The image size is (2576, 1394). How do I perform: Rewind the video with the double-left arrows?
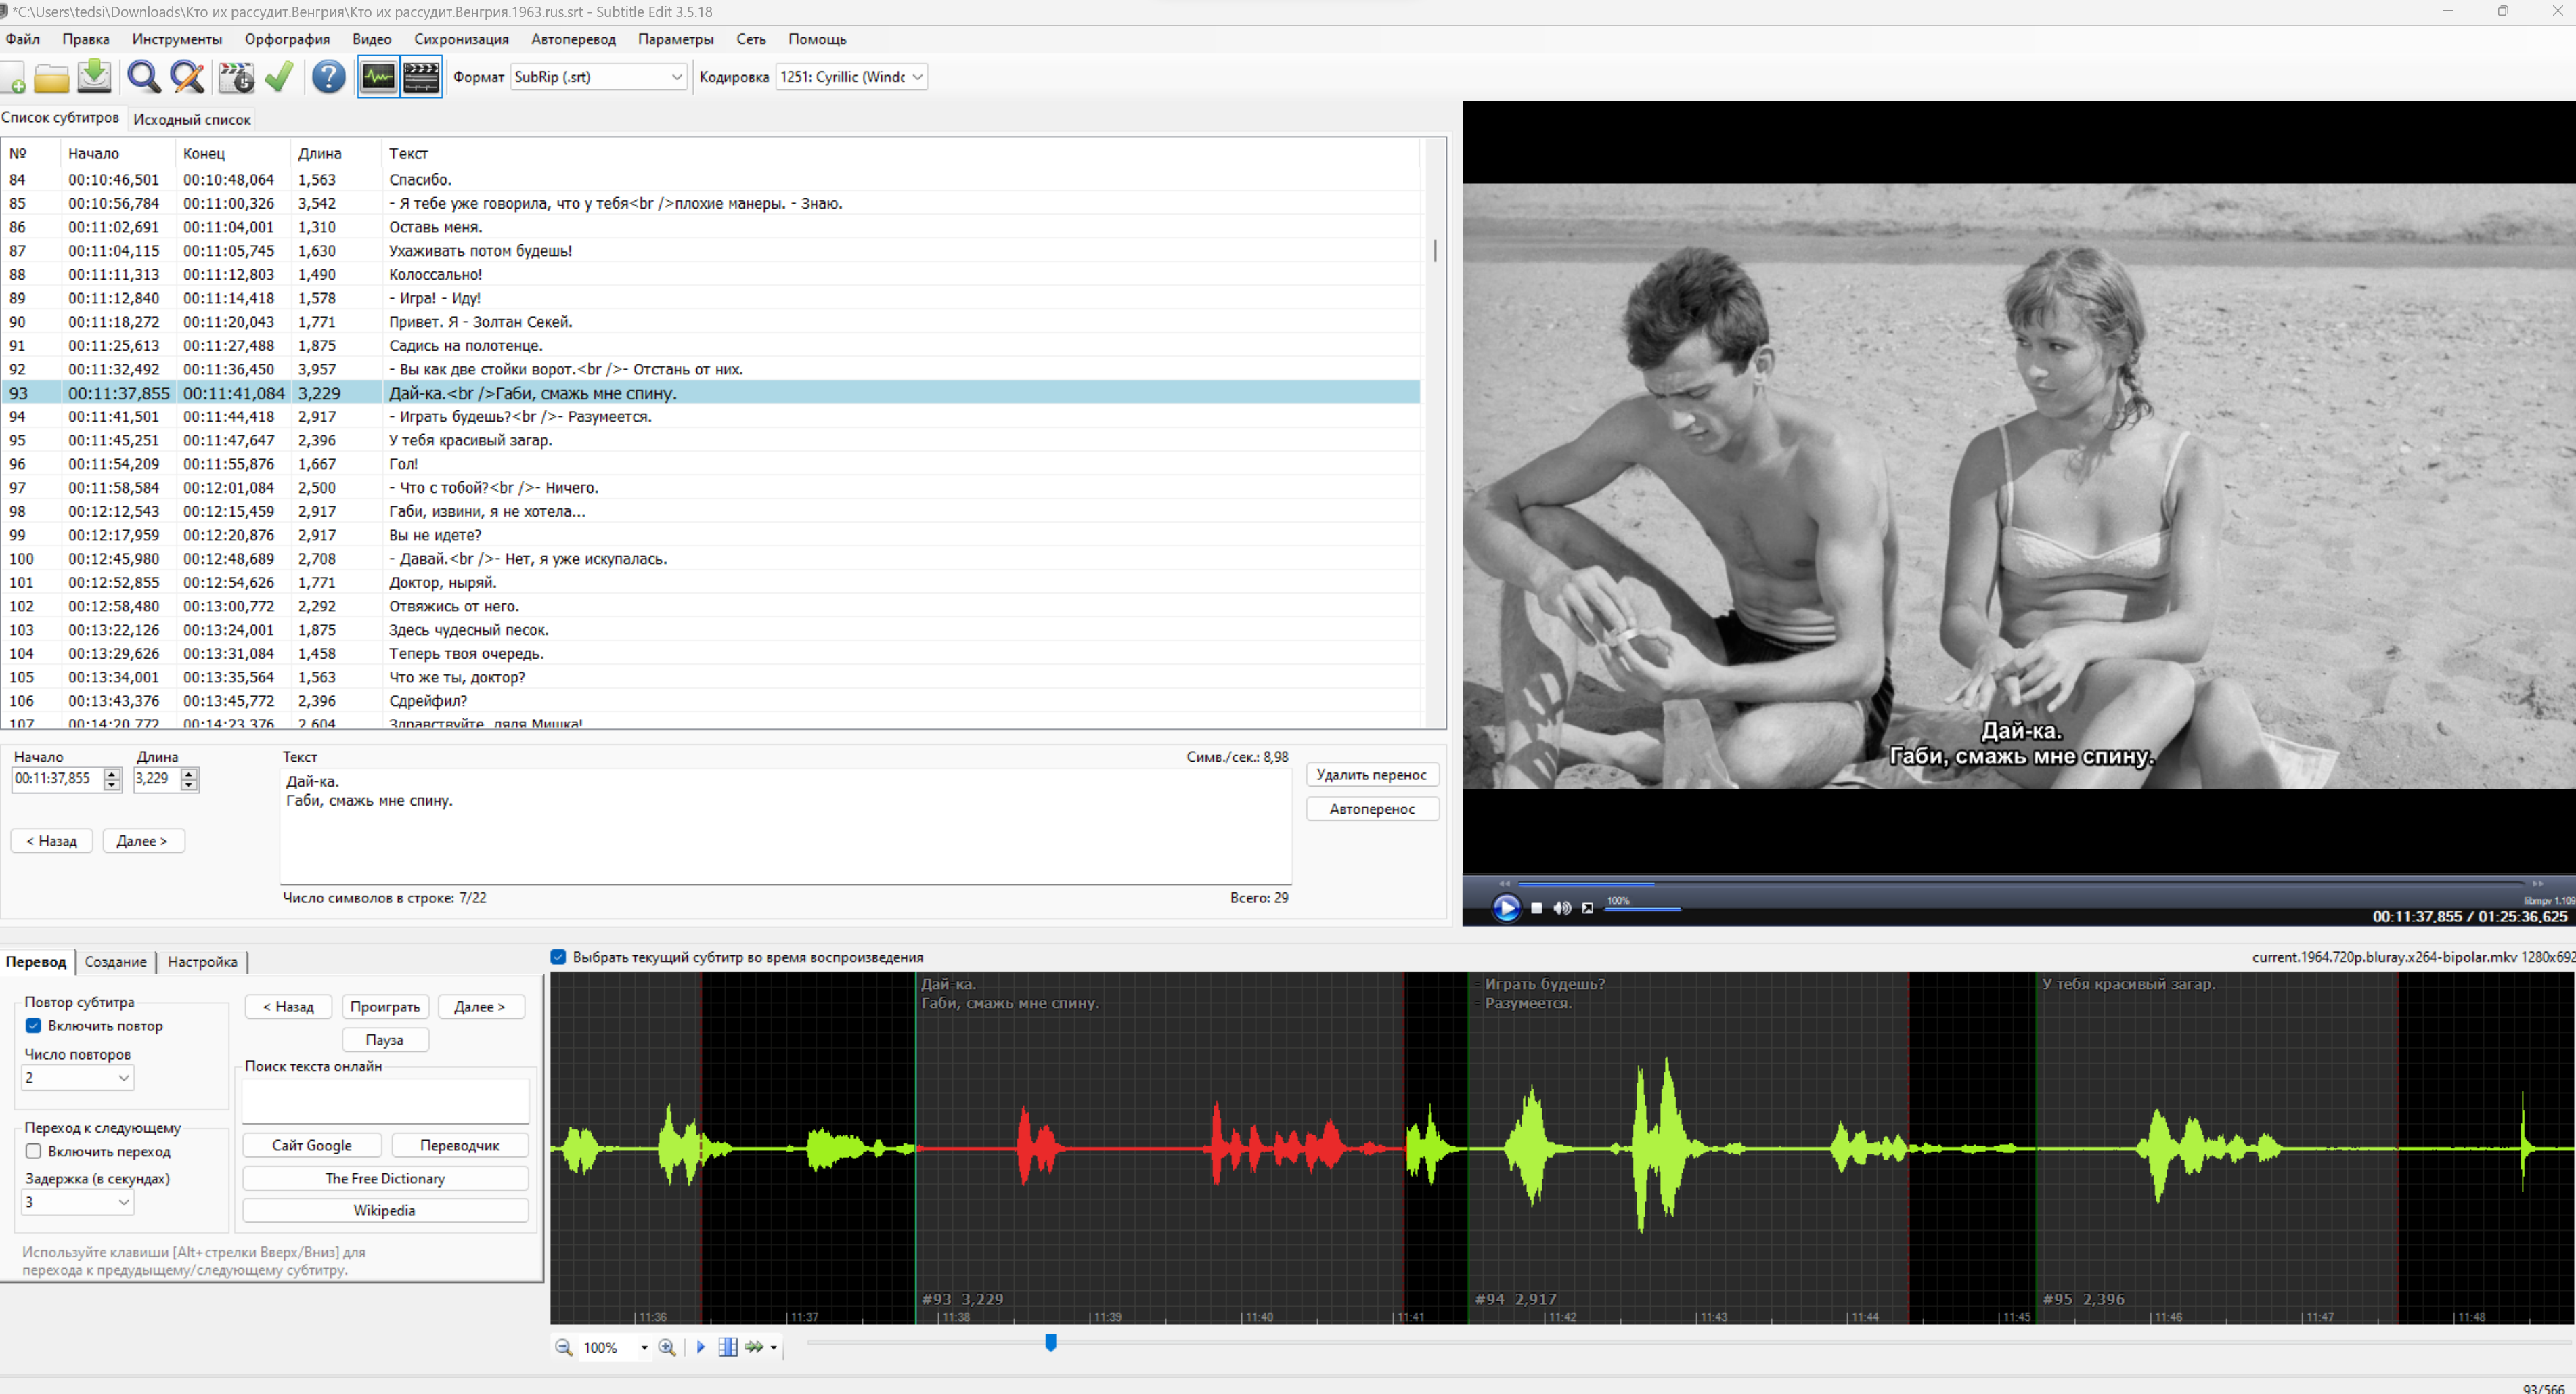pyautogui.click(x=1504, y=884)
